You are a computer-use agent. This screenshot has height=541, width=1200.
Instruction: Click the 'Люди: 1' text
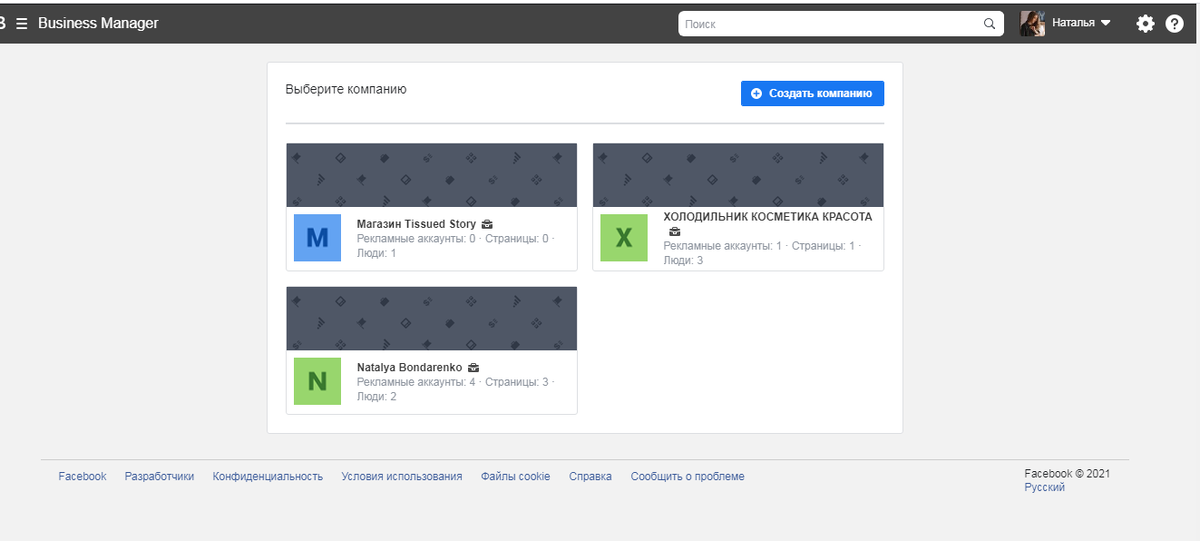point(377,254)
